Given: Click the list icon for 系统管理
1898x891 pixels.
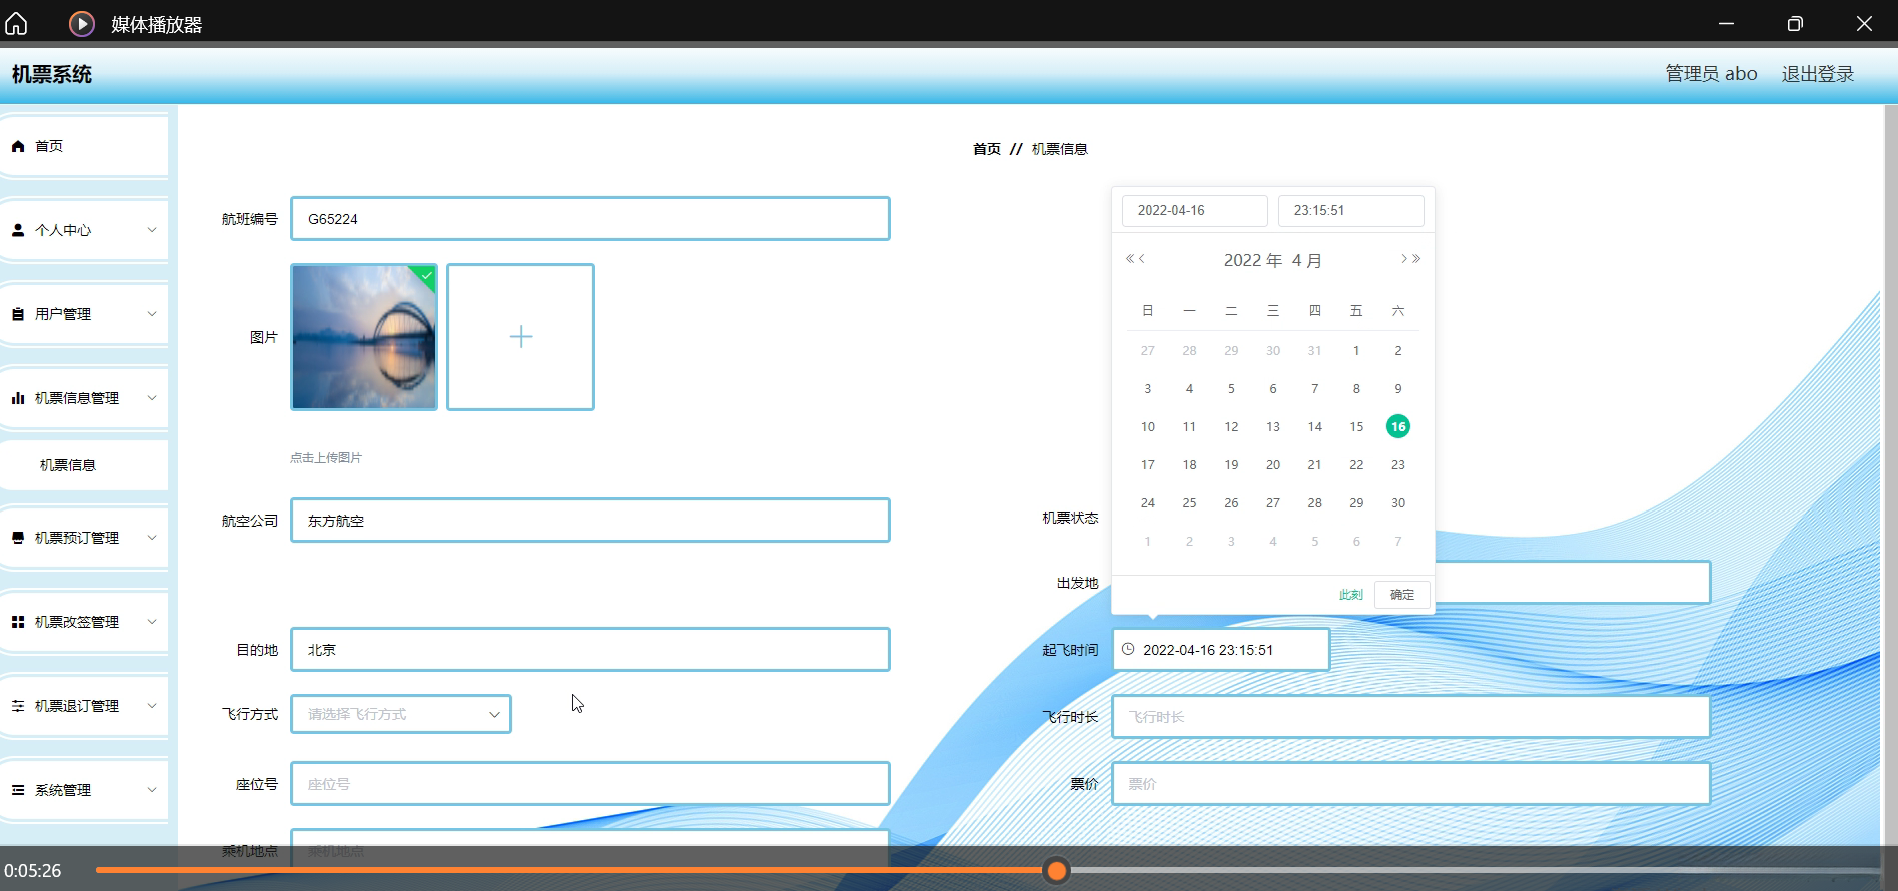Looking at the screenshot, I should (18, 790).
